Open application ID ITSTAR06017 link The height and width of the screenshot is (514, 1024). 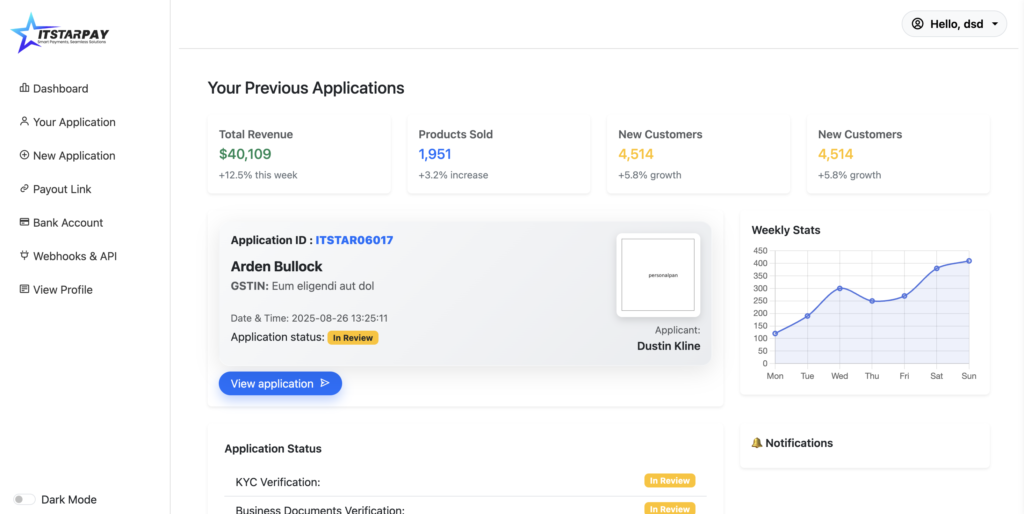[354, 240]
